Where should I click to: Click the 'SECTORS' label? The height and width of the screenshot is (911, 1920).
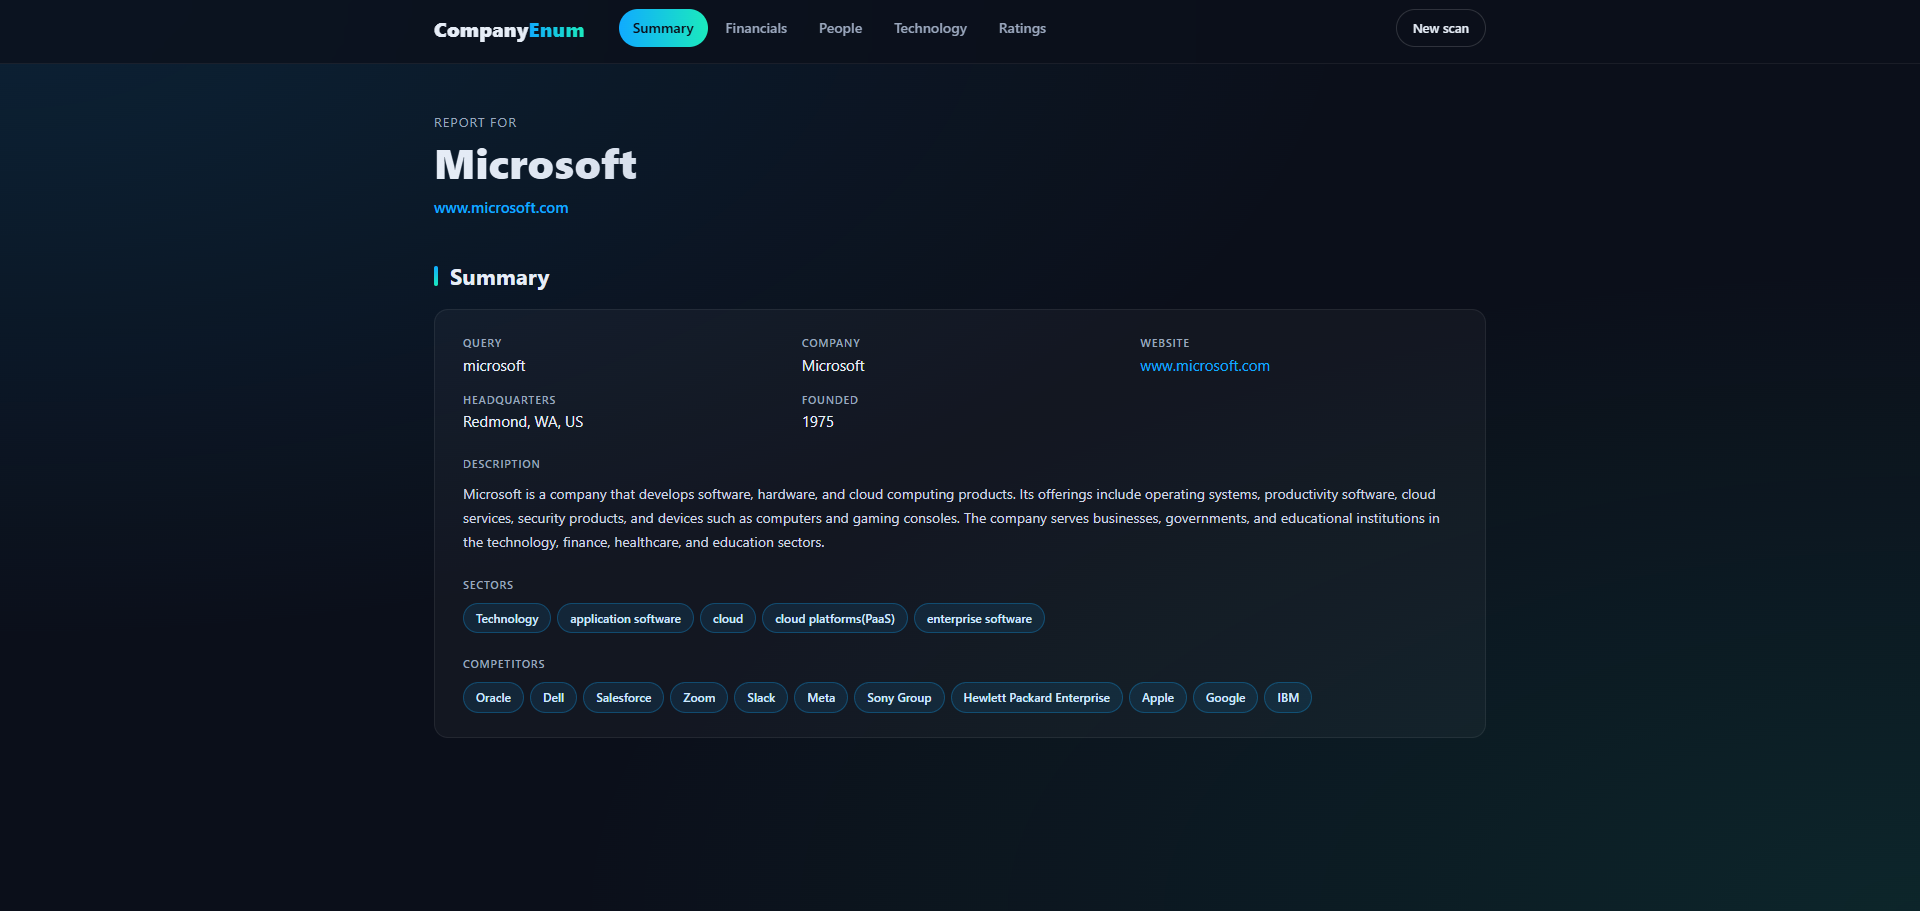pyautogui.click(x=488, y=585)
